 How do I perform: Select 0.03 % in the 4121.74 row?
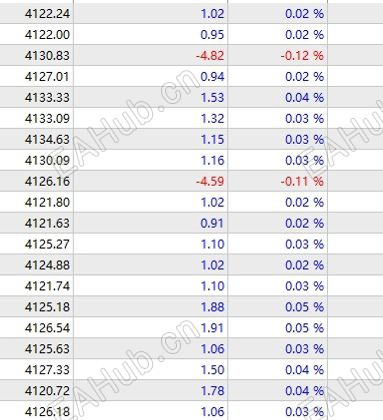pos(304,286)
